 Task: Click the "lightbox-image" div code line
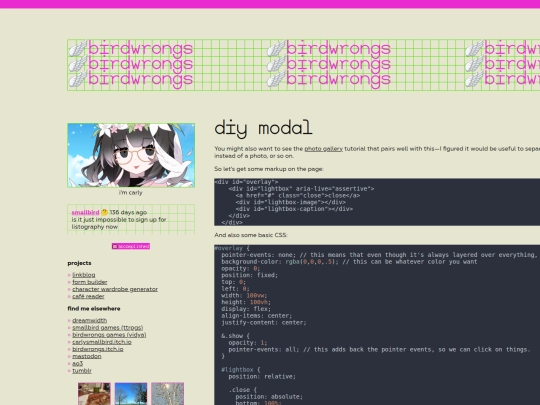click(x=291, y=202)
